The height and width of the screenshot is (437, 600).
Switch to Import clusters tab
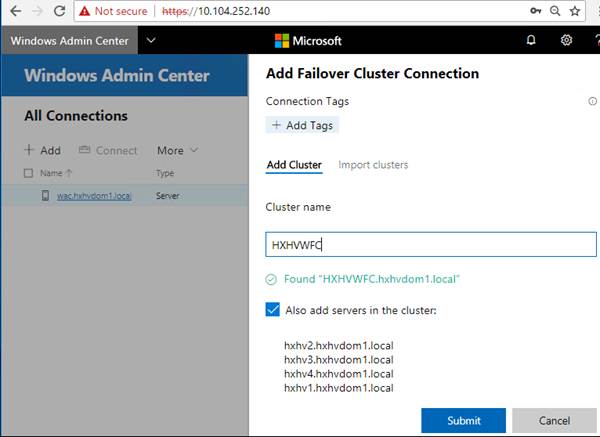[x=373, y=165]
